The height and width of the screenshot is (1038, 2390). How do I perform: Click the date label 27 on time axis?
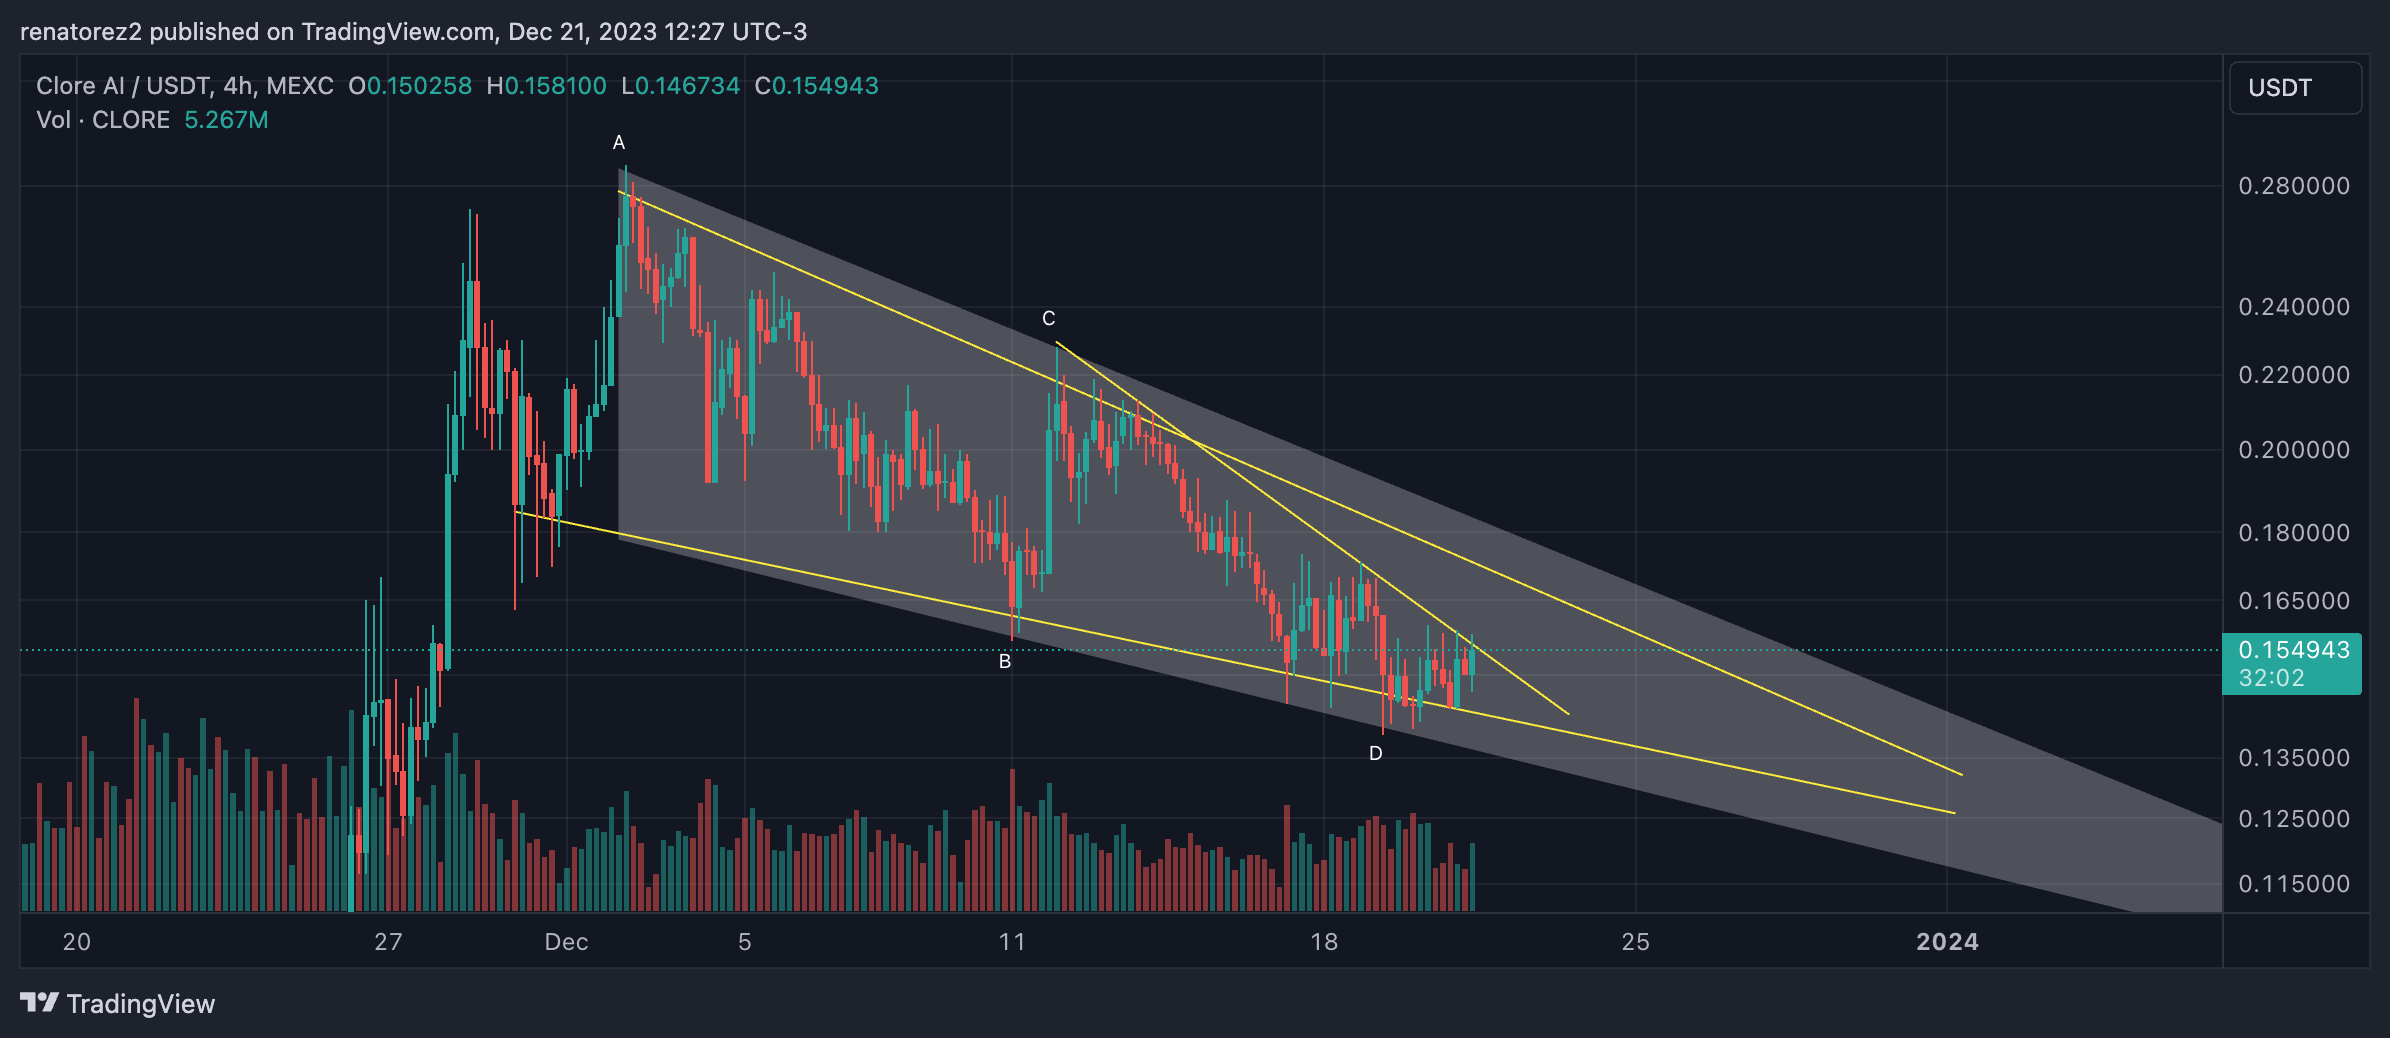pos(388,942)
